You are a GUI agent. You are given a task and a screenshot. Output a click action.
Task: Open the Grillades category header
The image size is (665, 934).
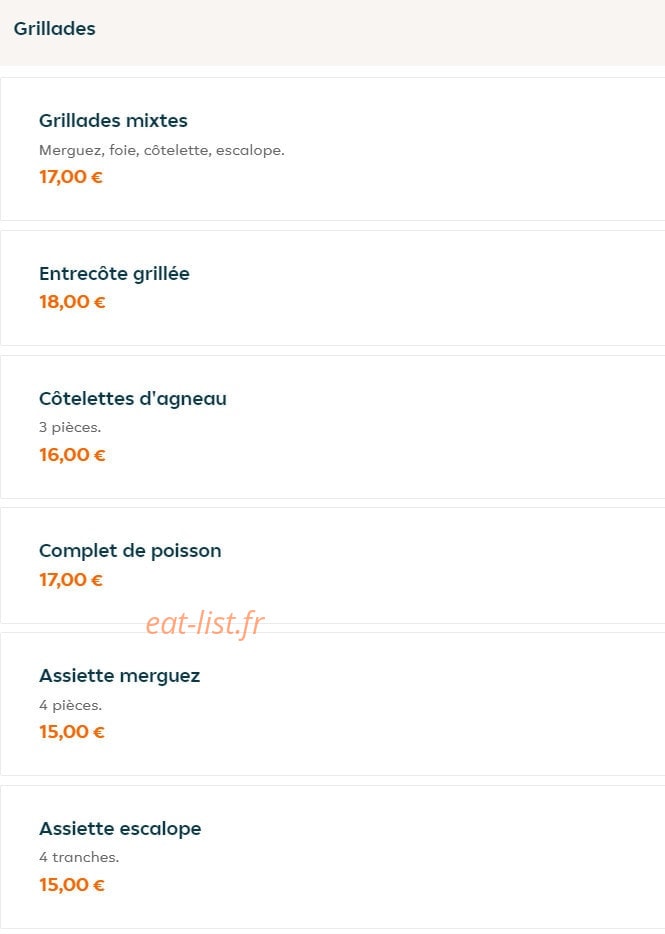[x=54, y=29]
